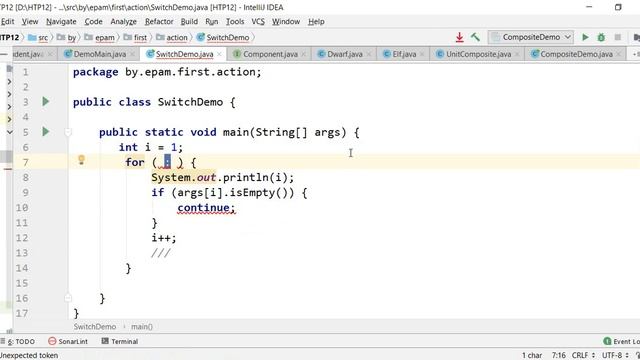Run CompositeDemo with the green play button
Screen dimensions: 640x360
(585, 37)
